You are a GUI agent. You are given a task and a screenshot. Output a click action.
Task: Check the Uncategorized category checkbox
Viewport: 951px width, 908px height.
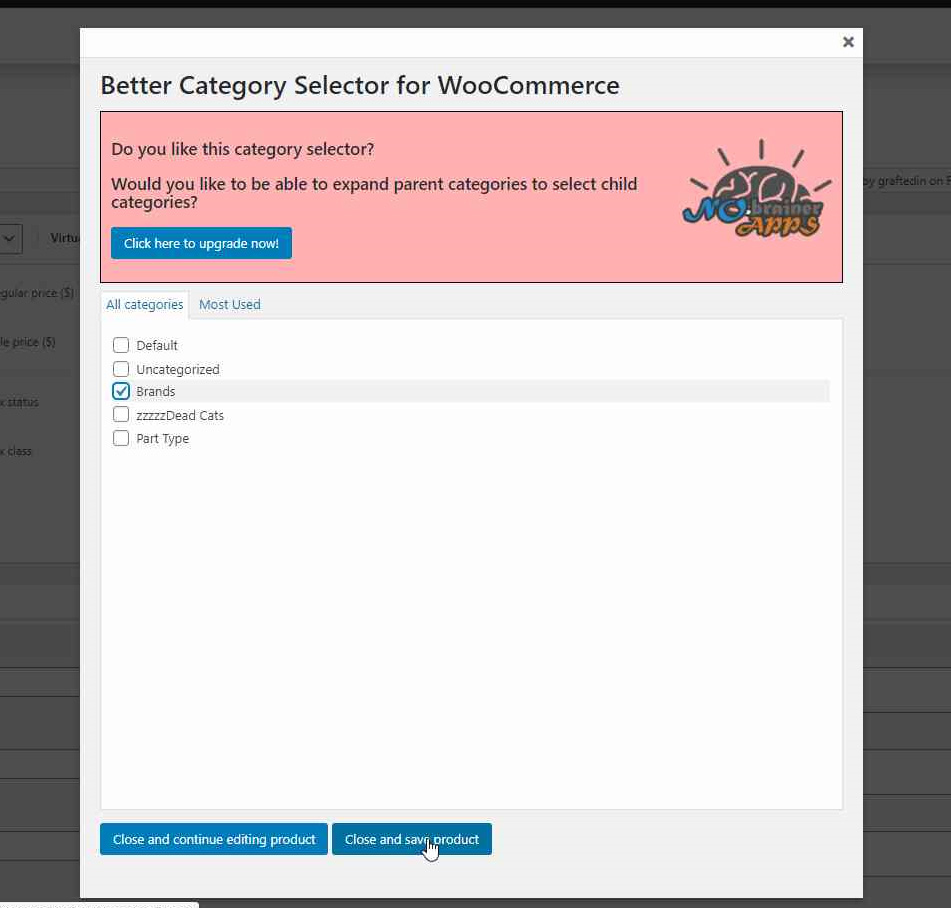pos(121,369)
